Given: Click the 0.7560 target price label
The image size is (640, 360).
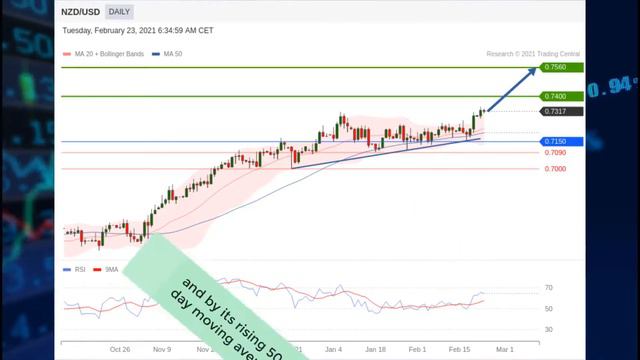Looking at the screenshot, I should click(x=562, y=67).
